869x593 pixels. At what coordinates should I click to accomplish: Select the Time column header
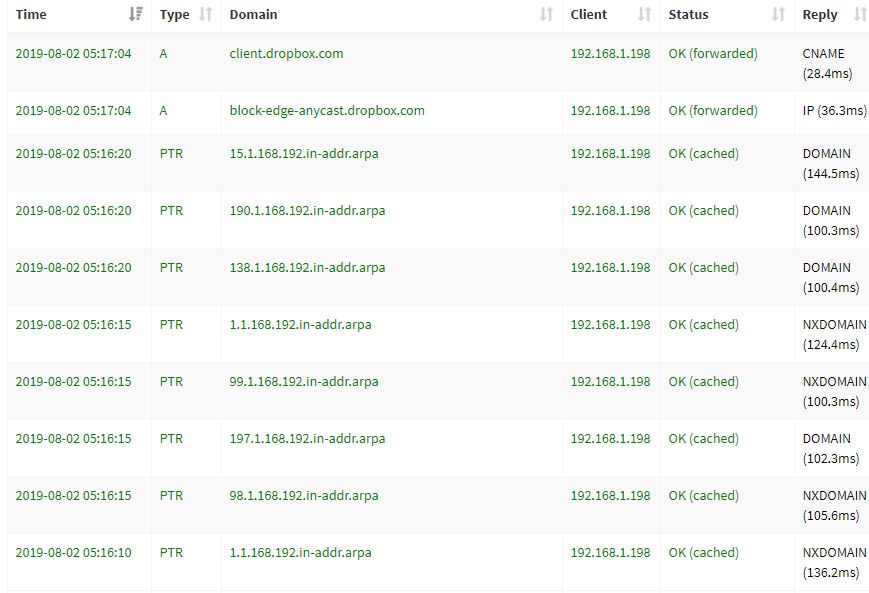(x=31, y=14)
